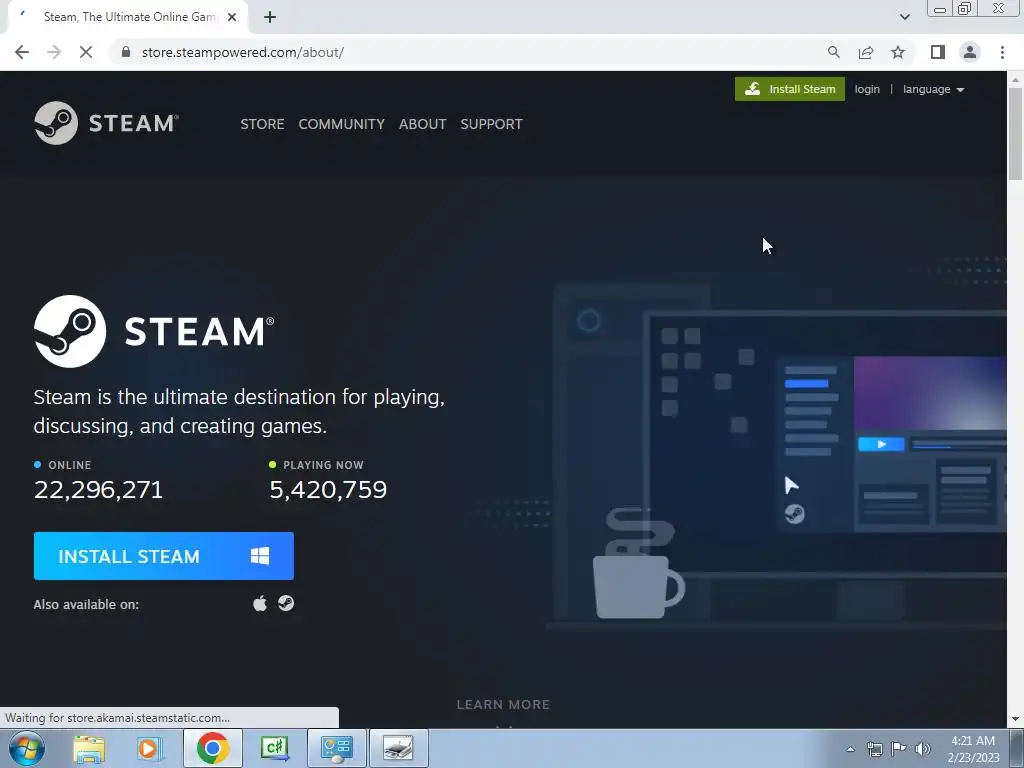Open the zoom magnifier icon in address bar
The image size is (1024, 768).
coord(833,52)
